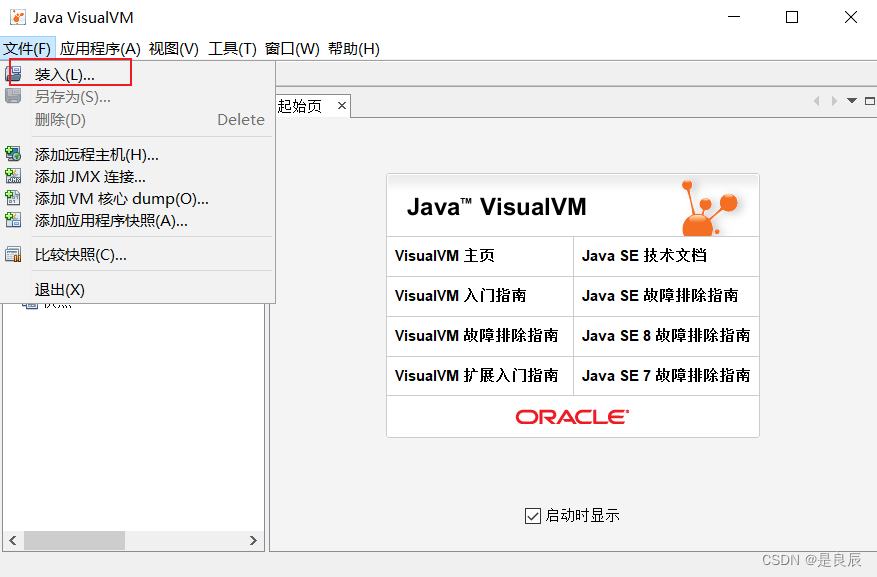Select 添加 VM 核心 dump(O)... entry
The image size is (877, 577).
click(138, 198)
